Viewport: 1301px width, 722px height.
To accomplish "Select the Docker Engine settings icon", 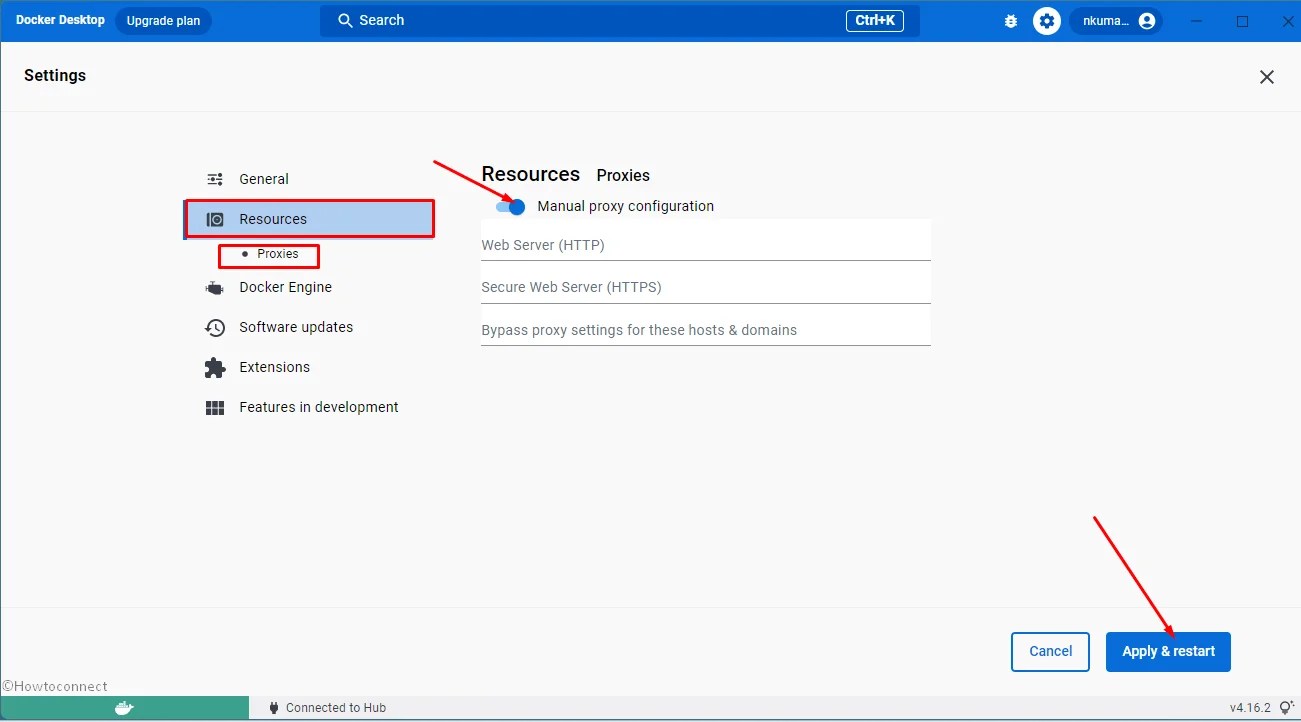I will coord(214,287).
